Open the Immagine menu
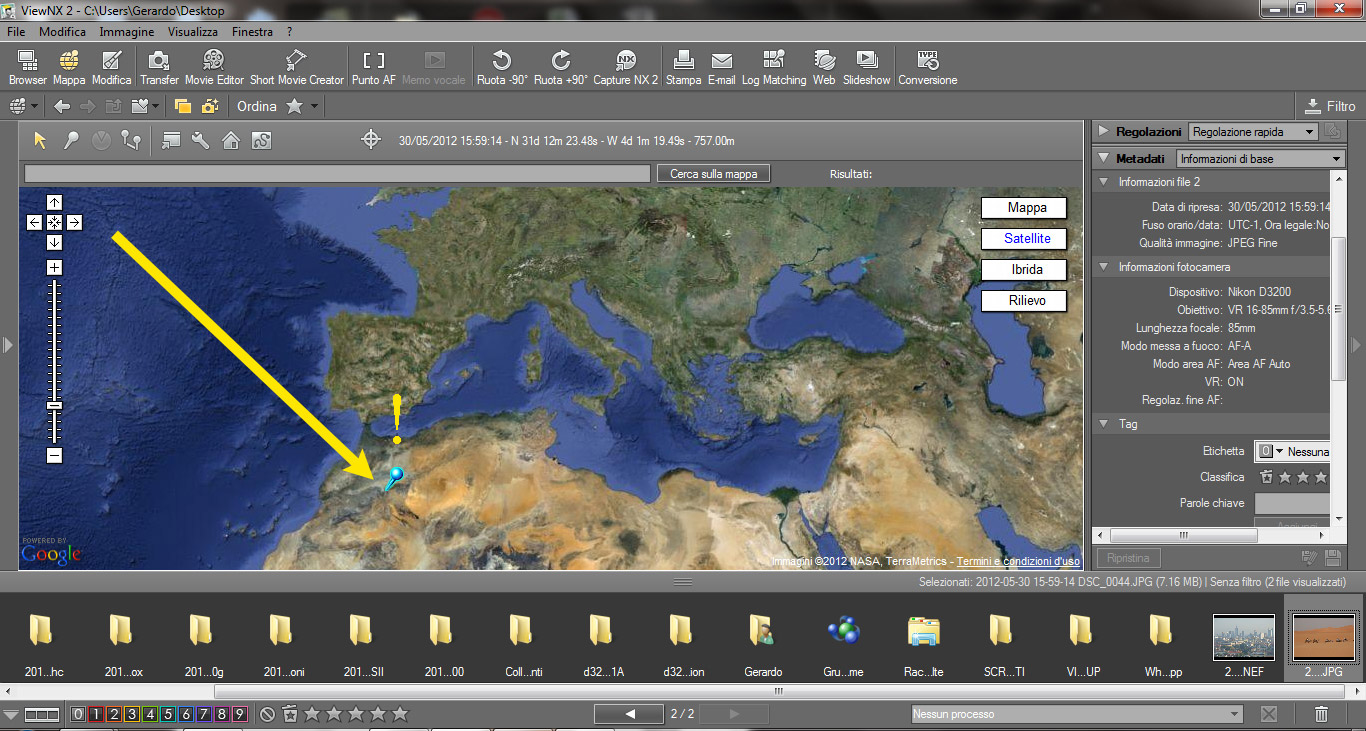1366x731 pixels. point(127,32)
